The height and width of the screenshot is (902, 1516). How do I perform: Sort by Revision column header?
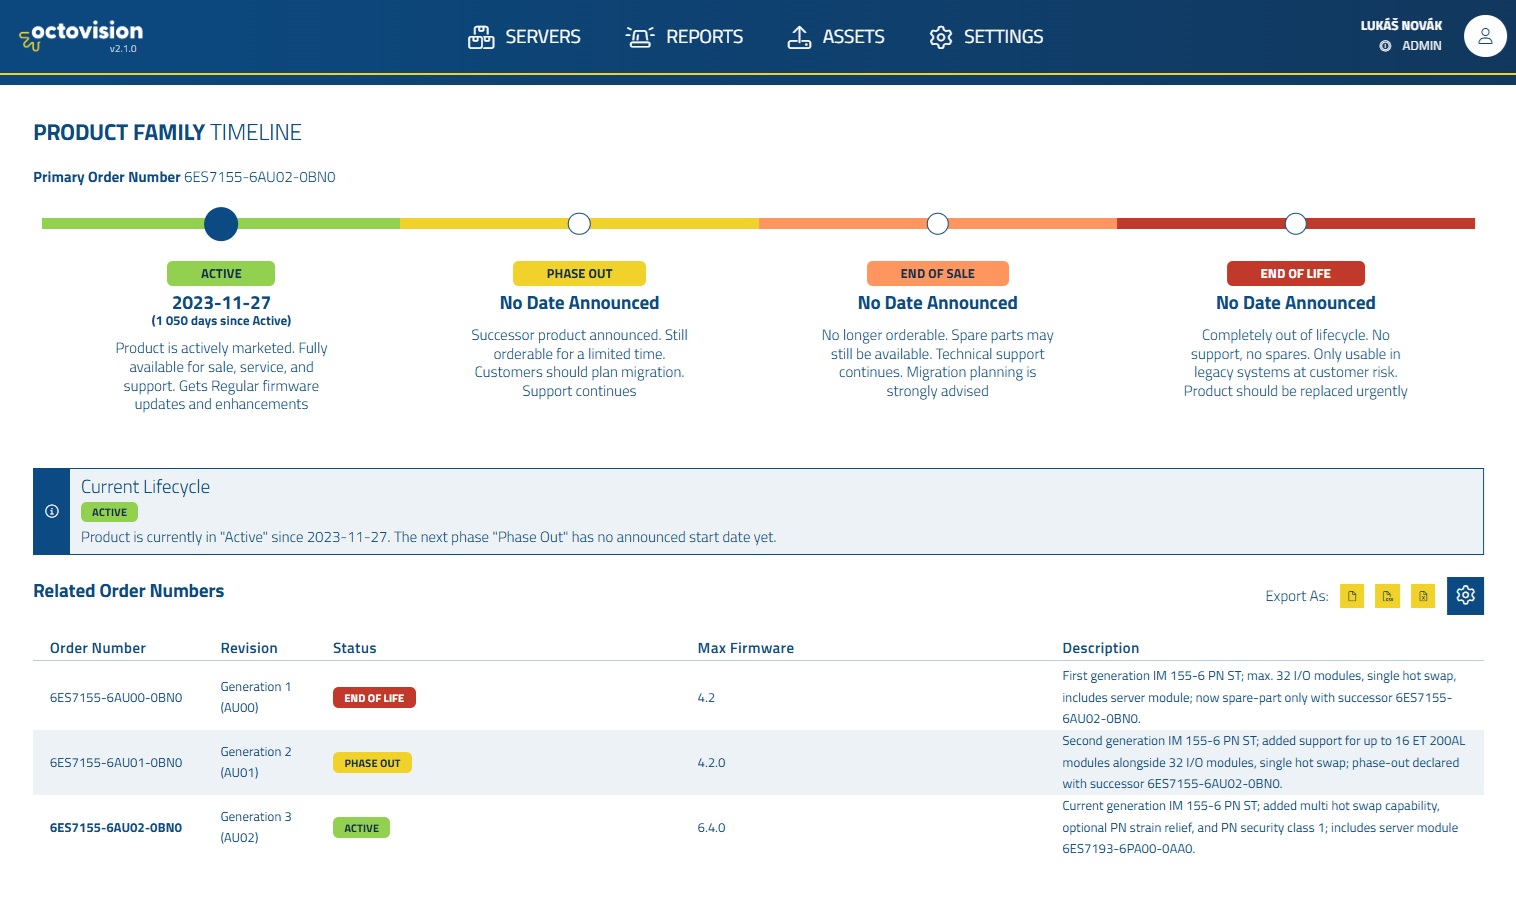point(249,648)
